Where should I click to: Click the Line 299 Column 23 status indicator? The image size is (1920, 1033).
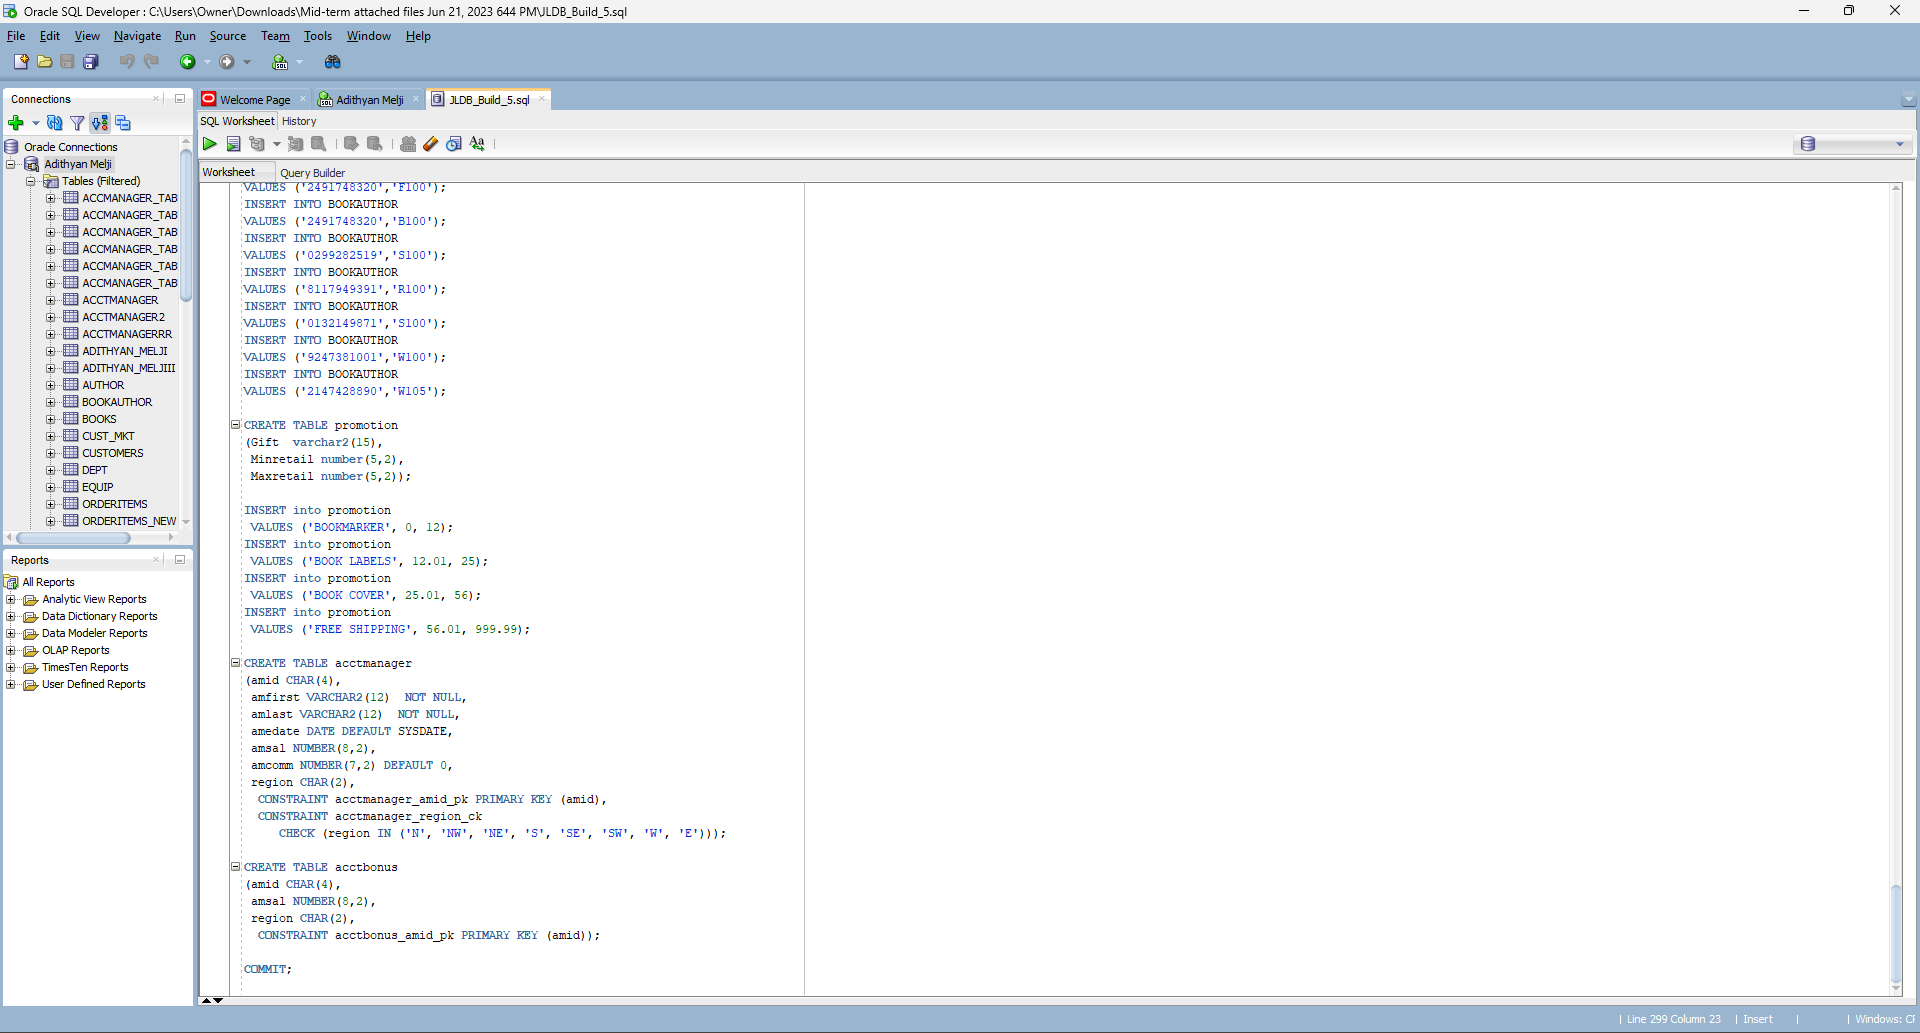(1673, 1019)
